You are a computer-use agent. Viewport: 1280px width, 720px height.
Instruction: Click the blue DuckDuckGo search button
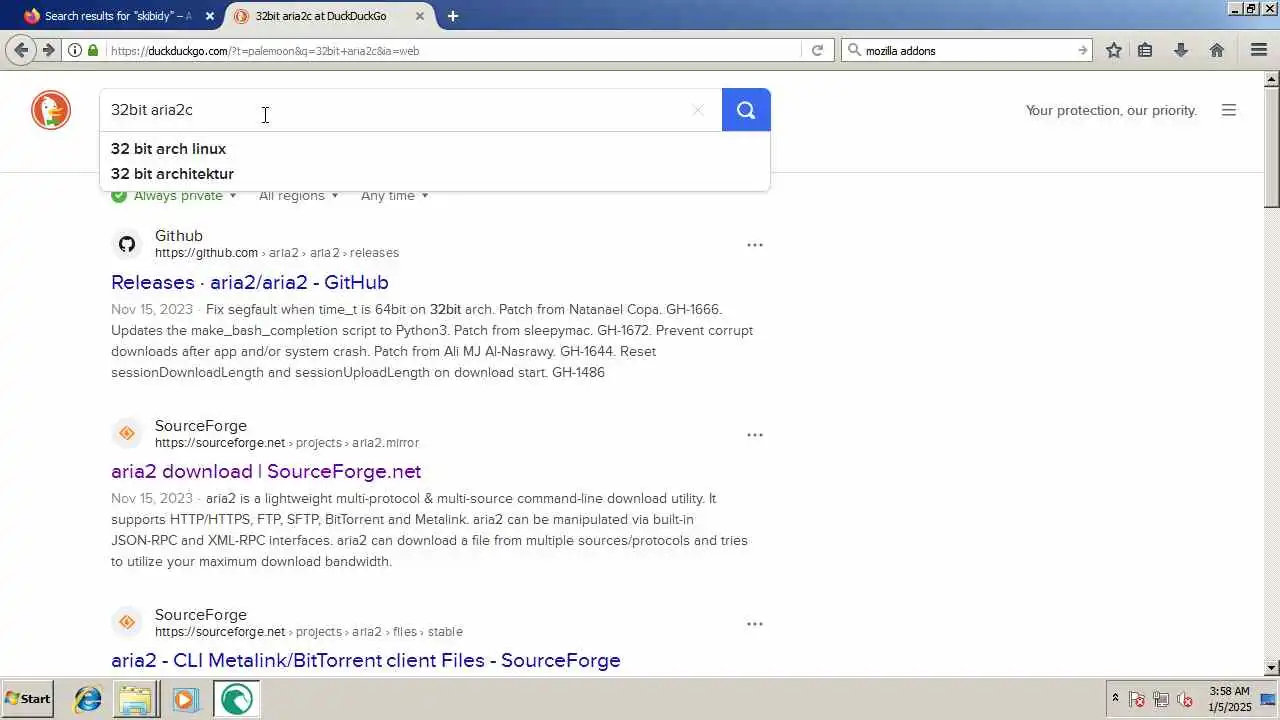coord(746,110)
